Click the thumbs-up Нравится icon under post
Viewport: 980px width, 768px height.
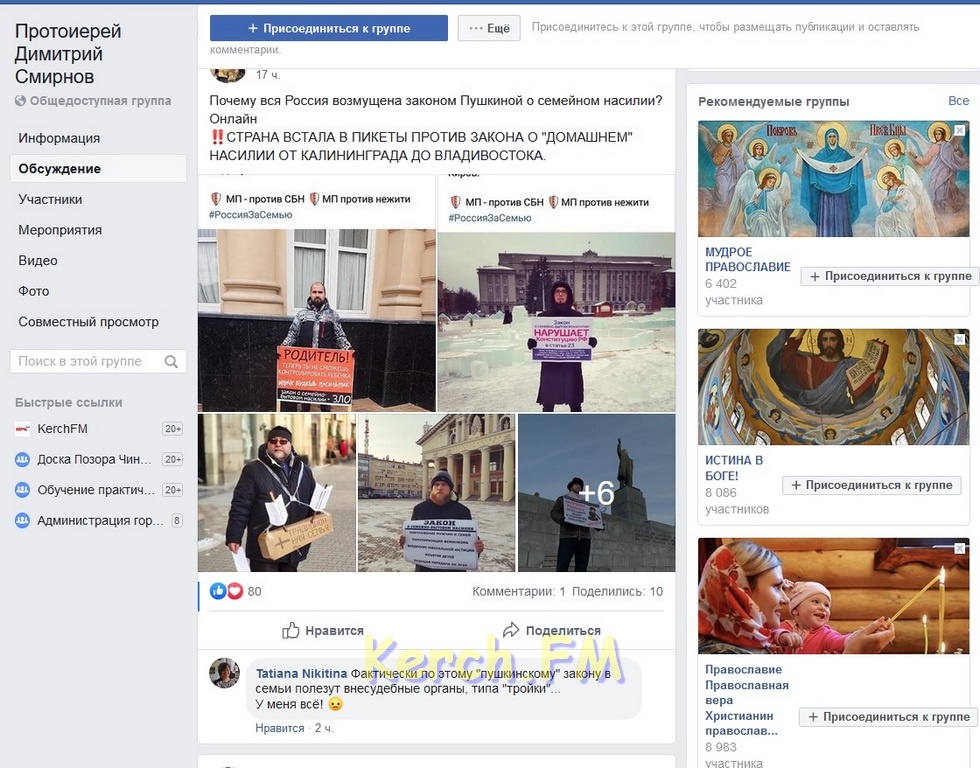291,630
